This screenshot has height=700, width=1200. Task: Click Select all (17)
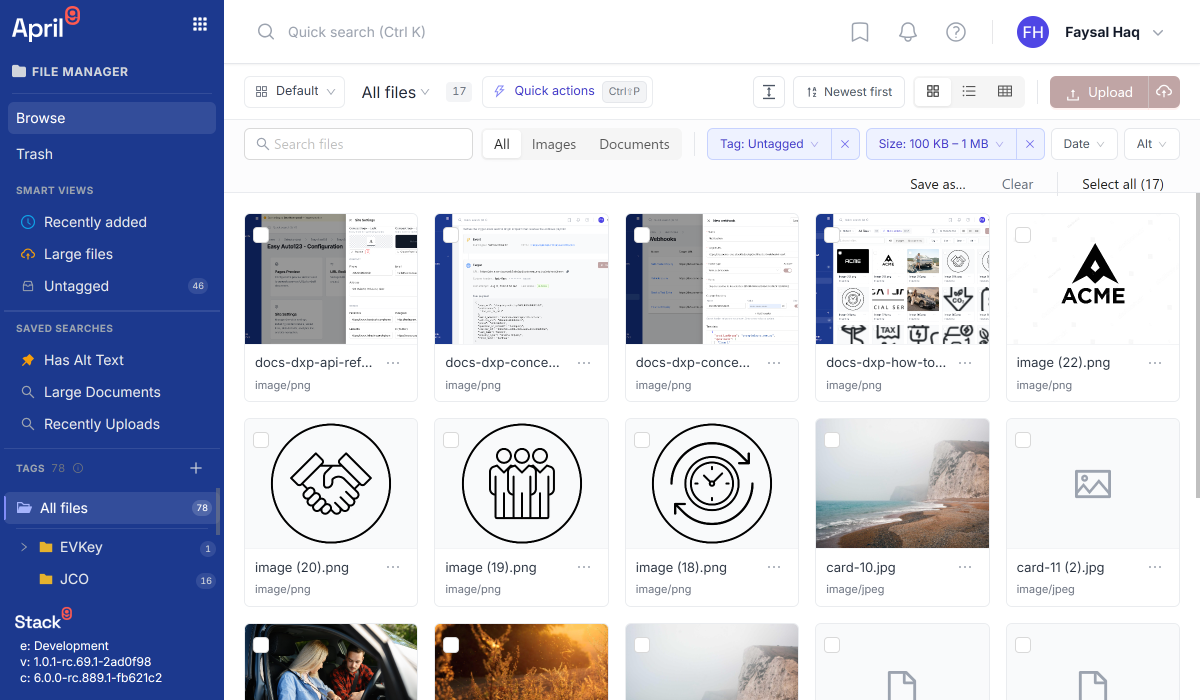click(x=1123, y=184)
